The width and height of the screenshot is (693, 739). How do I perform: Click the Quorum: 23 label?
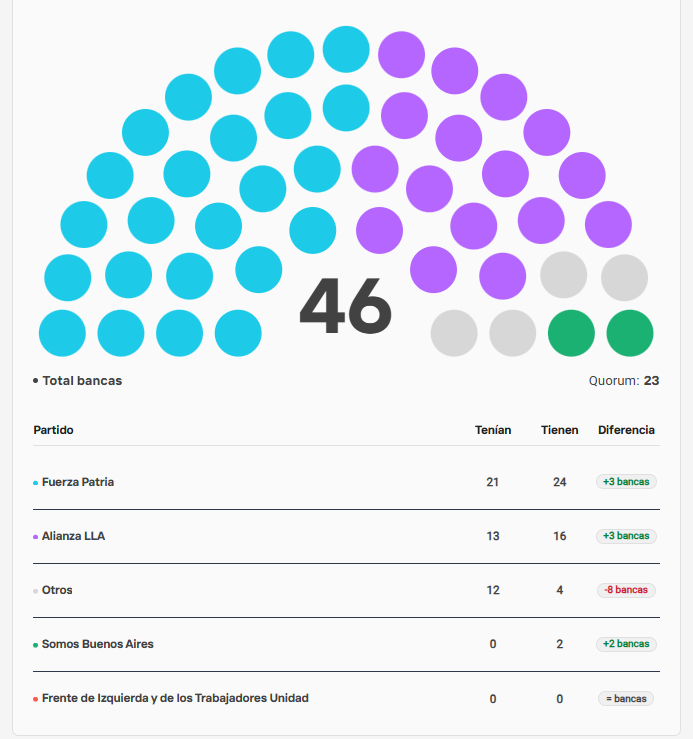(x=624, y=381)
